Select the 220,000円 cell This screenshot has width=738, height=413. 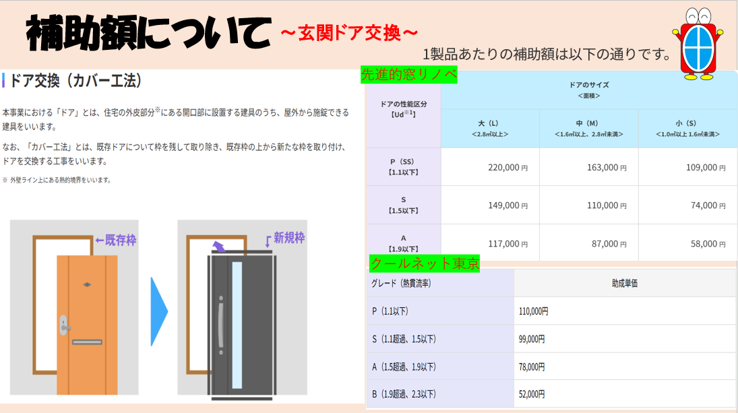point(490,167)
